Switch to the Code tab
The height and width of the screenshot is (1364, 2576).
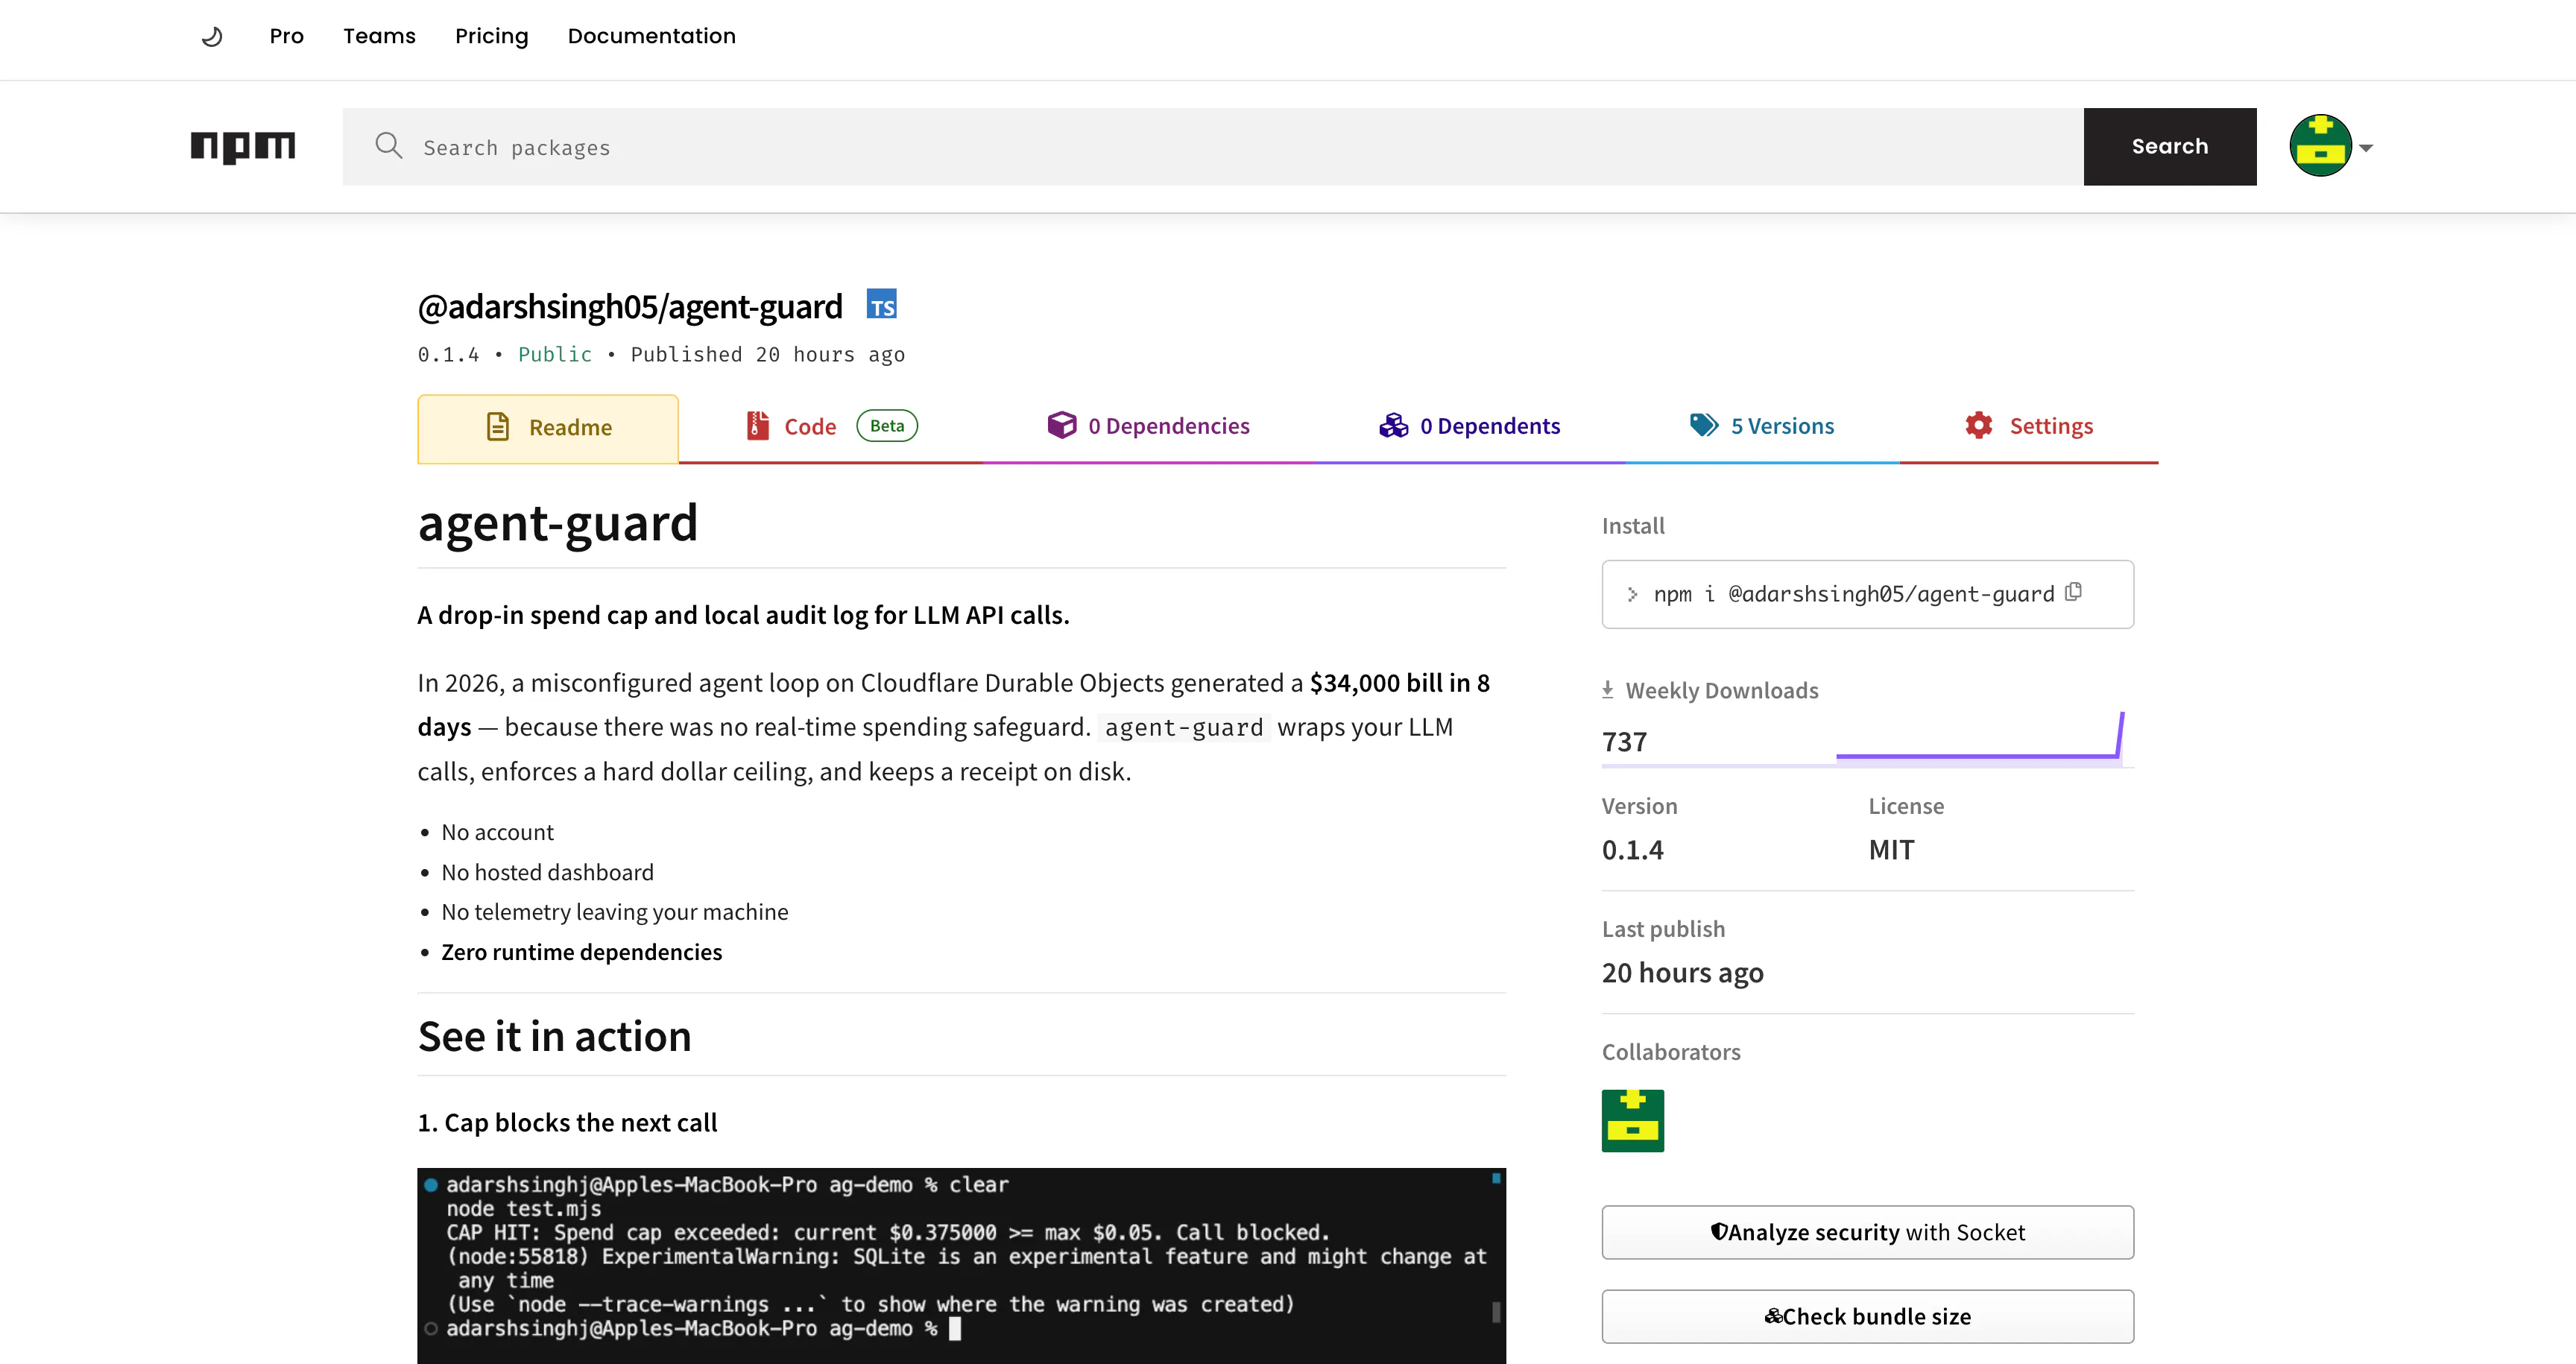[830, 427]
